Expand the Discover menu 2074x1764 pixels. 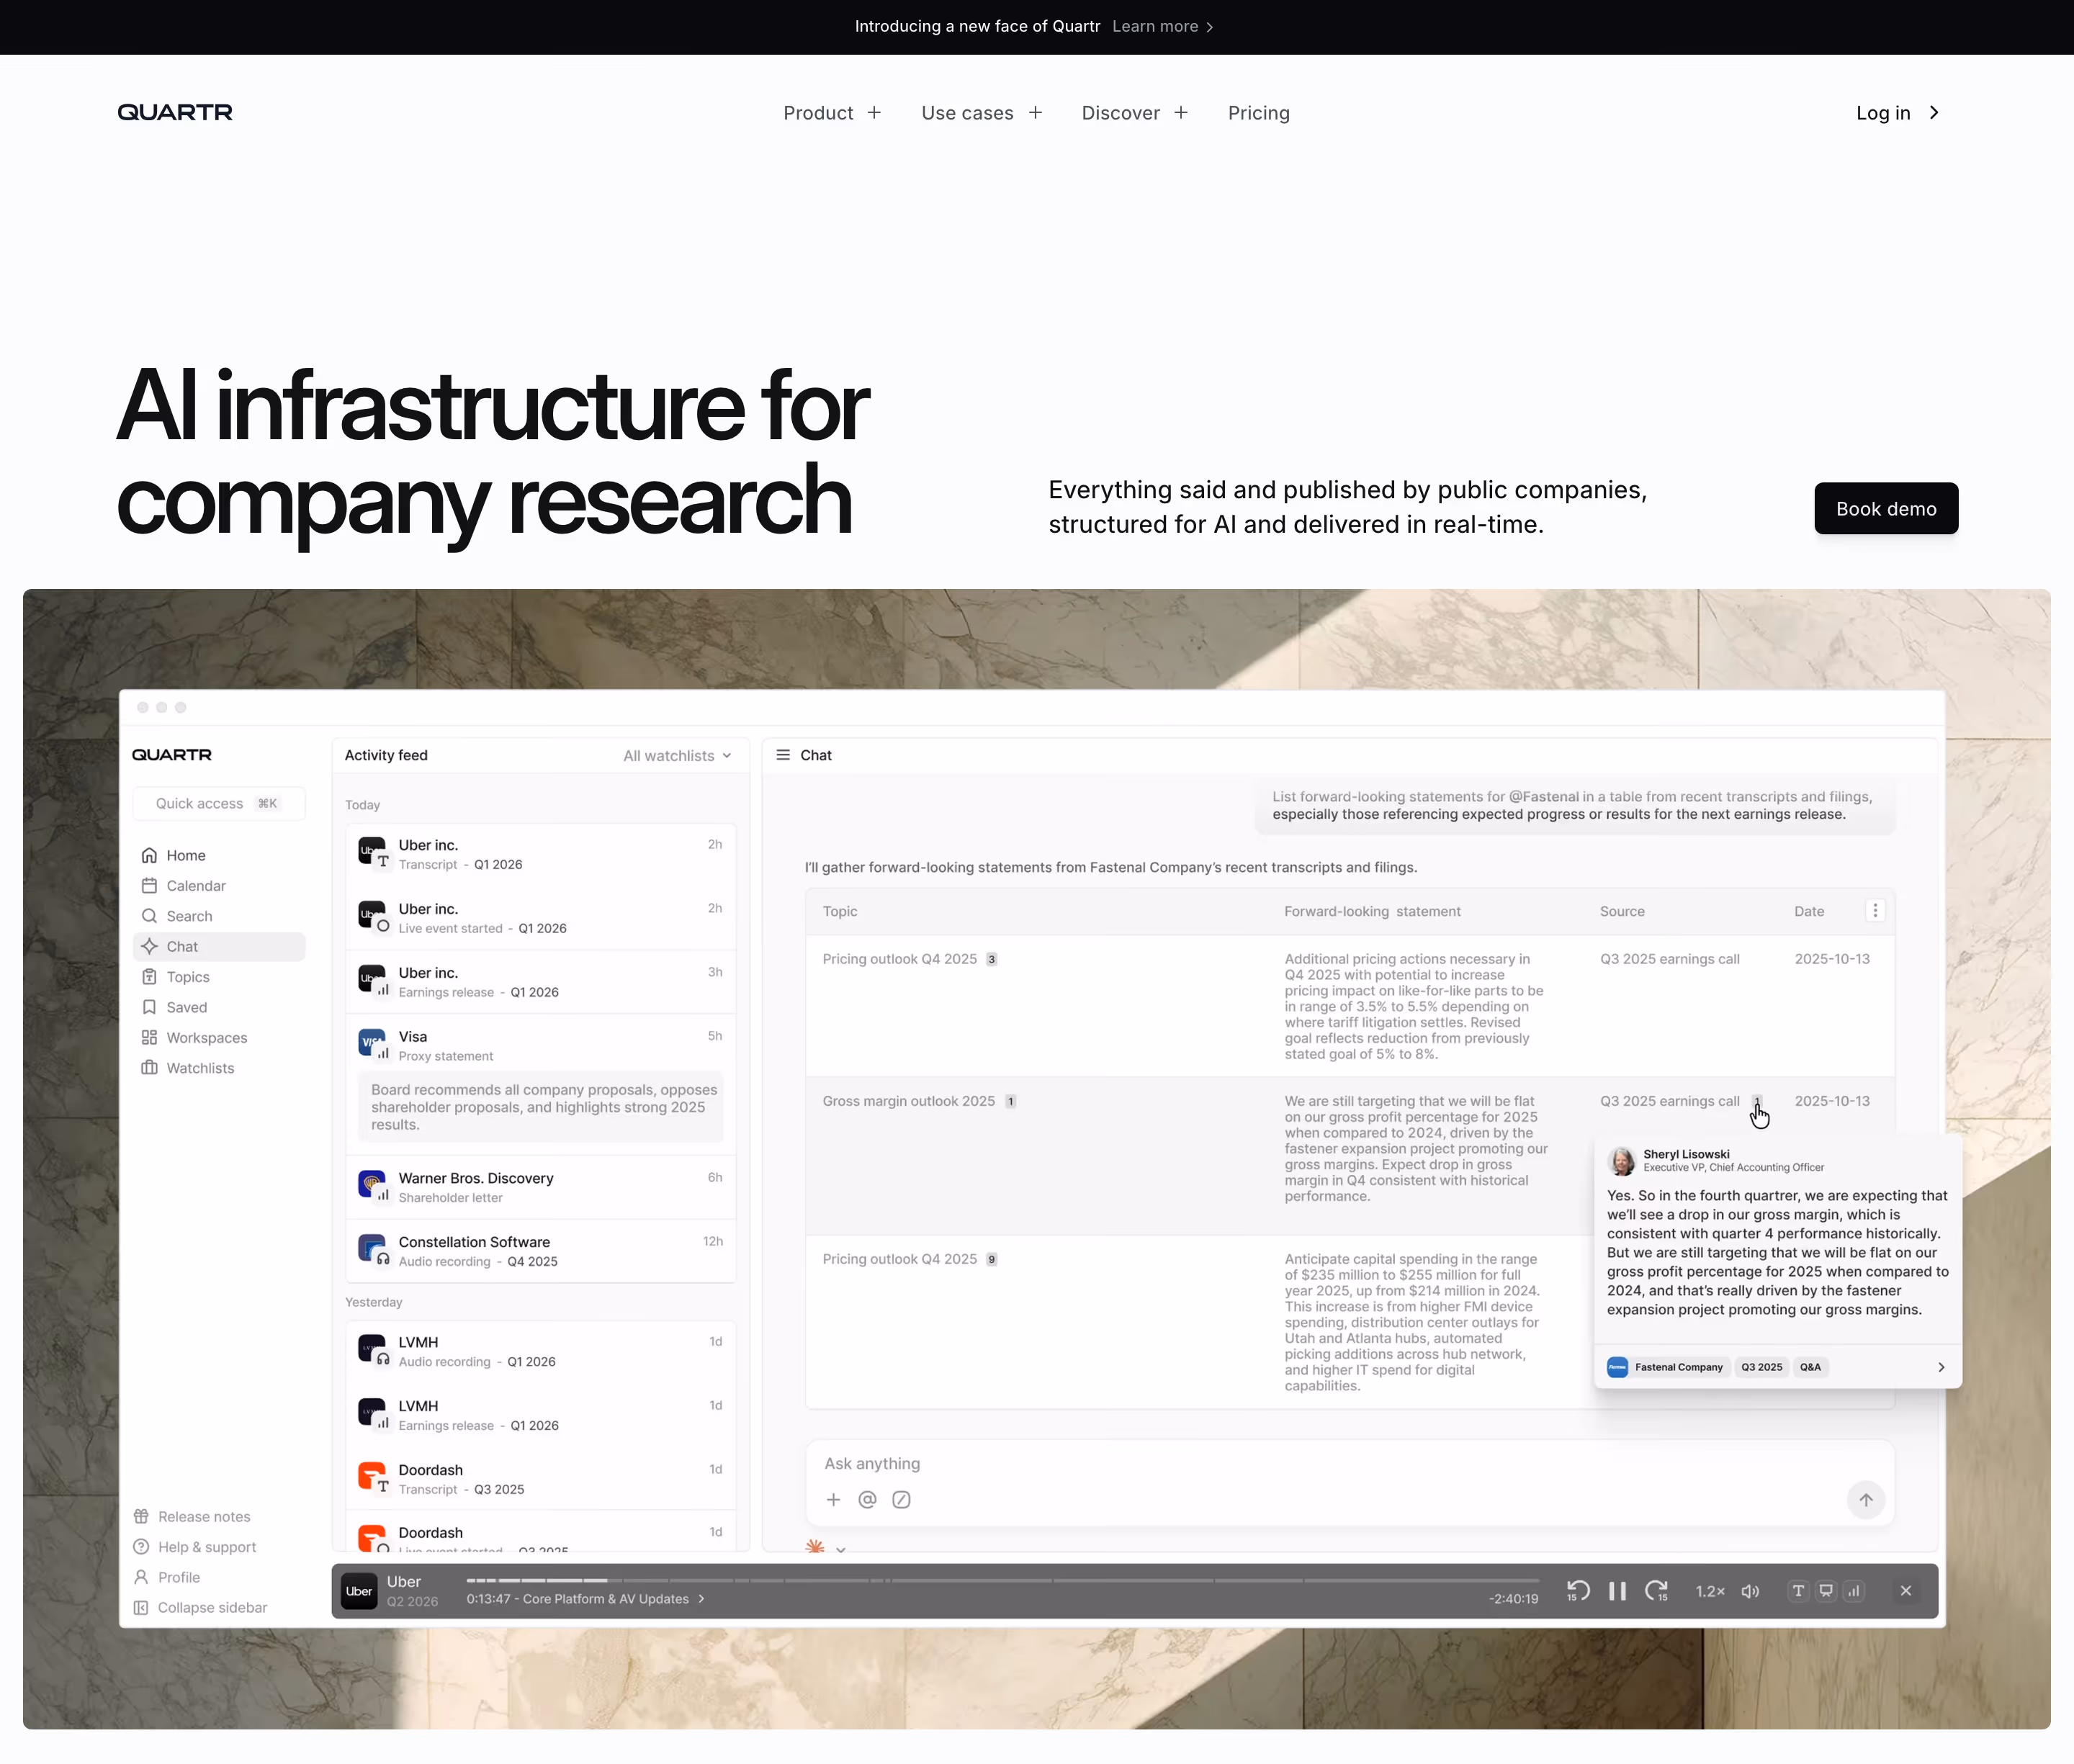1135,113
